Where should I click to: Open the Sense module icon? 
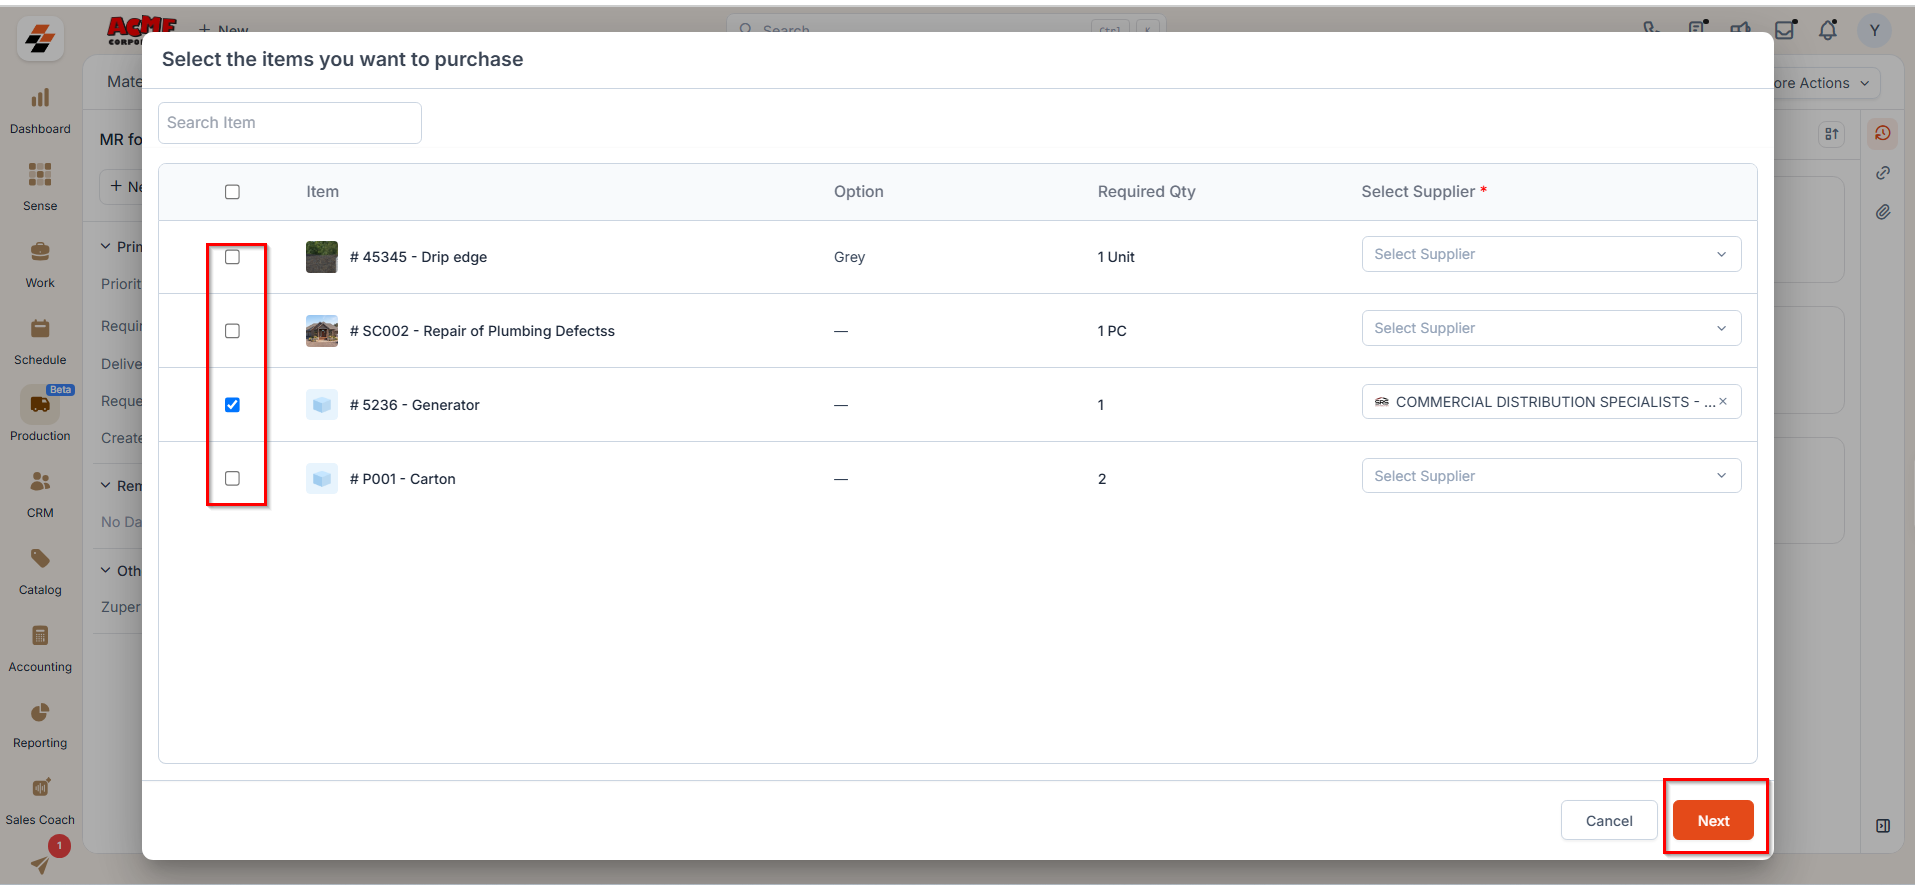coord(40,175)
